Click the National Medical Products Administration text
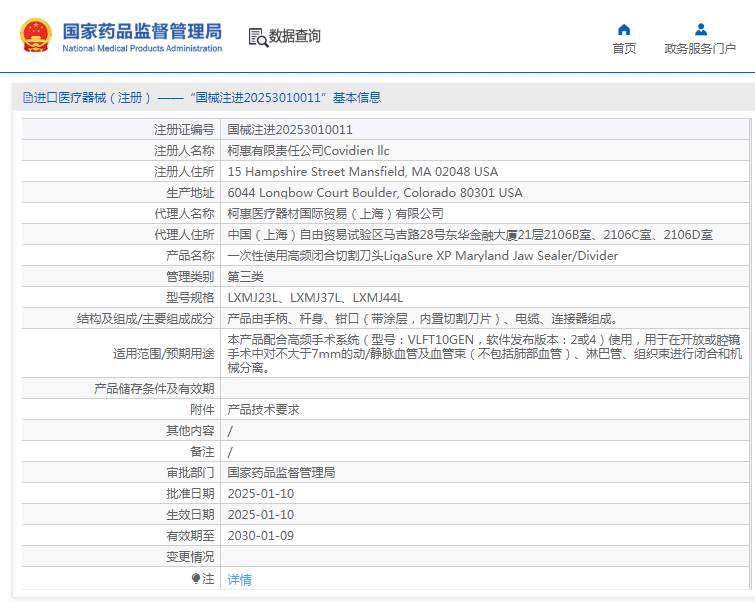Viewport: 755px width, 604px height. tap(142, 49)
